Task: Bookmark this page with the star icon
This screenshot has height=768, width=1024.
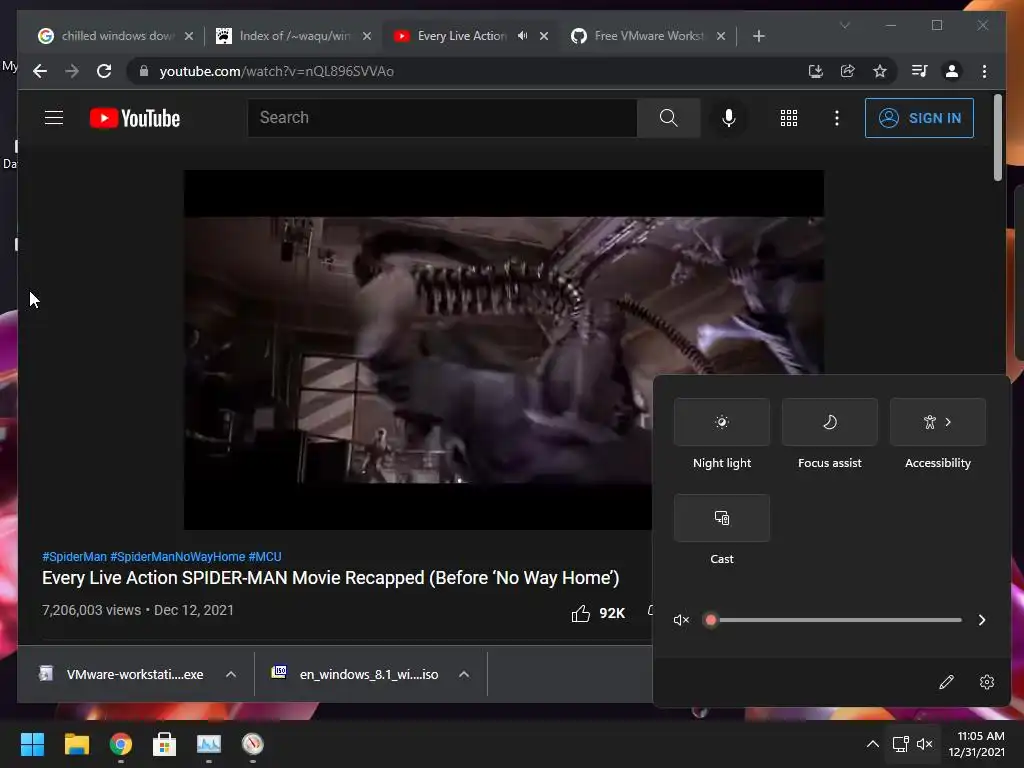Action: 880,71
